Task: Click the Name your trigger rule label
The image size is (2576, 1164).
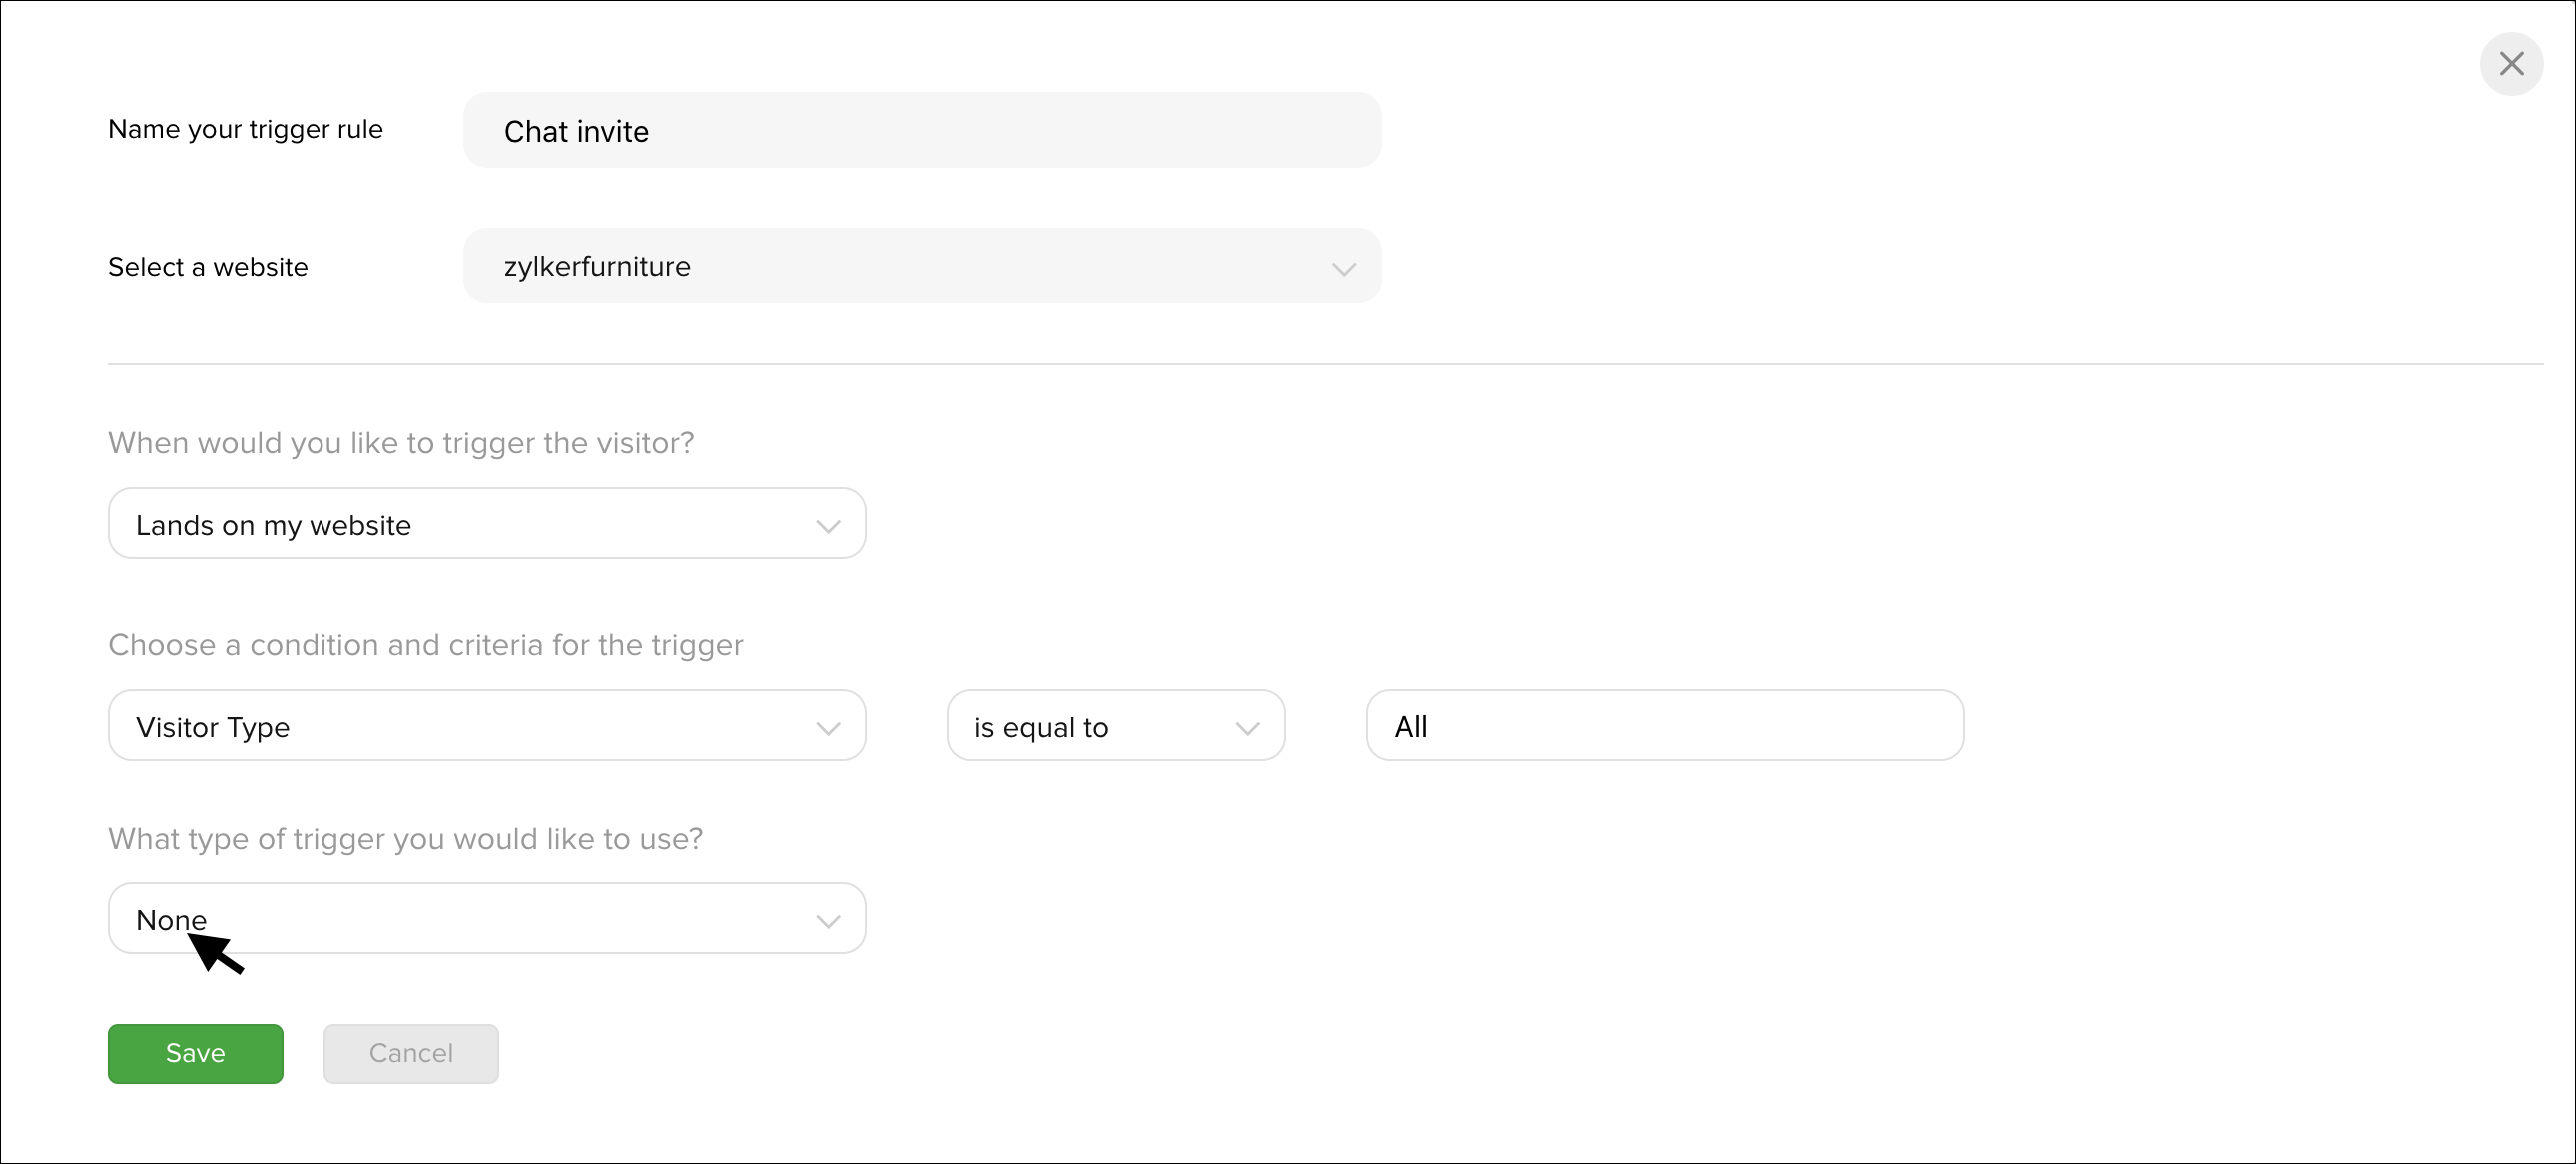Action: (x=246, y=130)
